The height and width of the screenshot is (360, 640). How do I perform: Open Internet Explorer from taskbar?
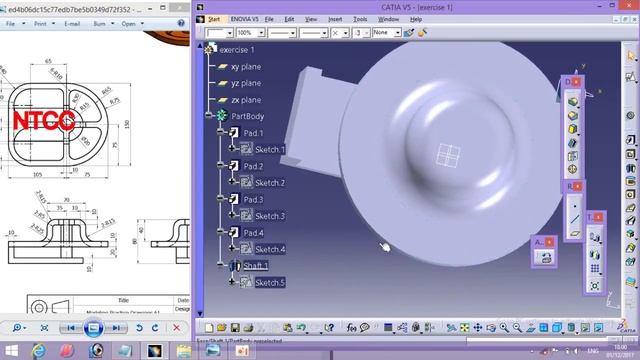(38, 351)
